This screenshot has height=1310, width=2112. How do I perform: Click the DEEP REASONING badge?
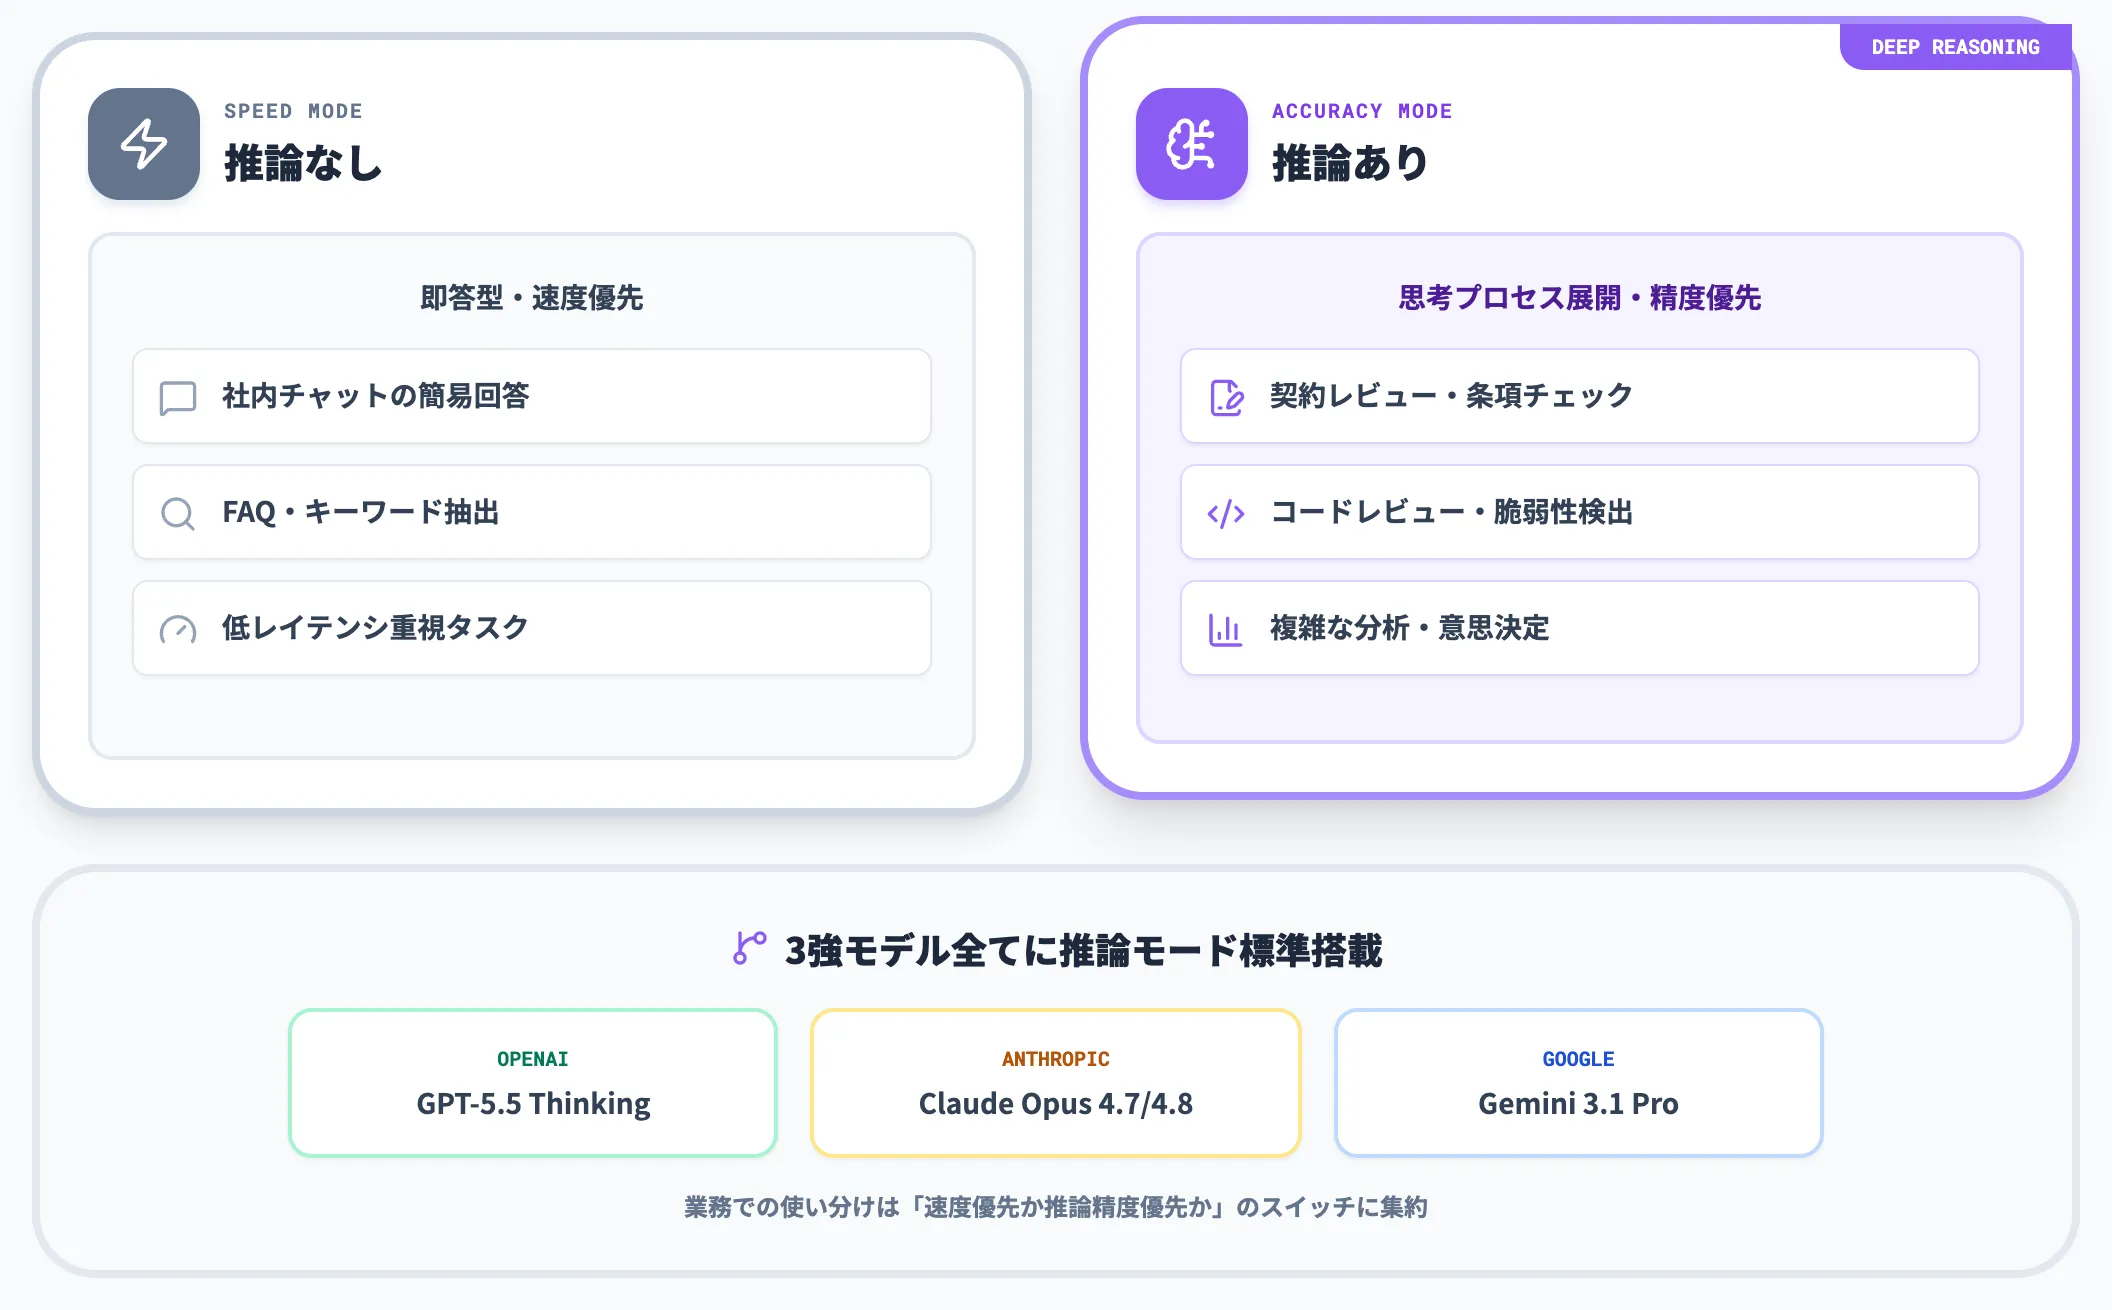pyautogui.click(x=1956, y=47)
